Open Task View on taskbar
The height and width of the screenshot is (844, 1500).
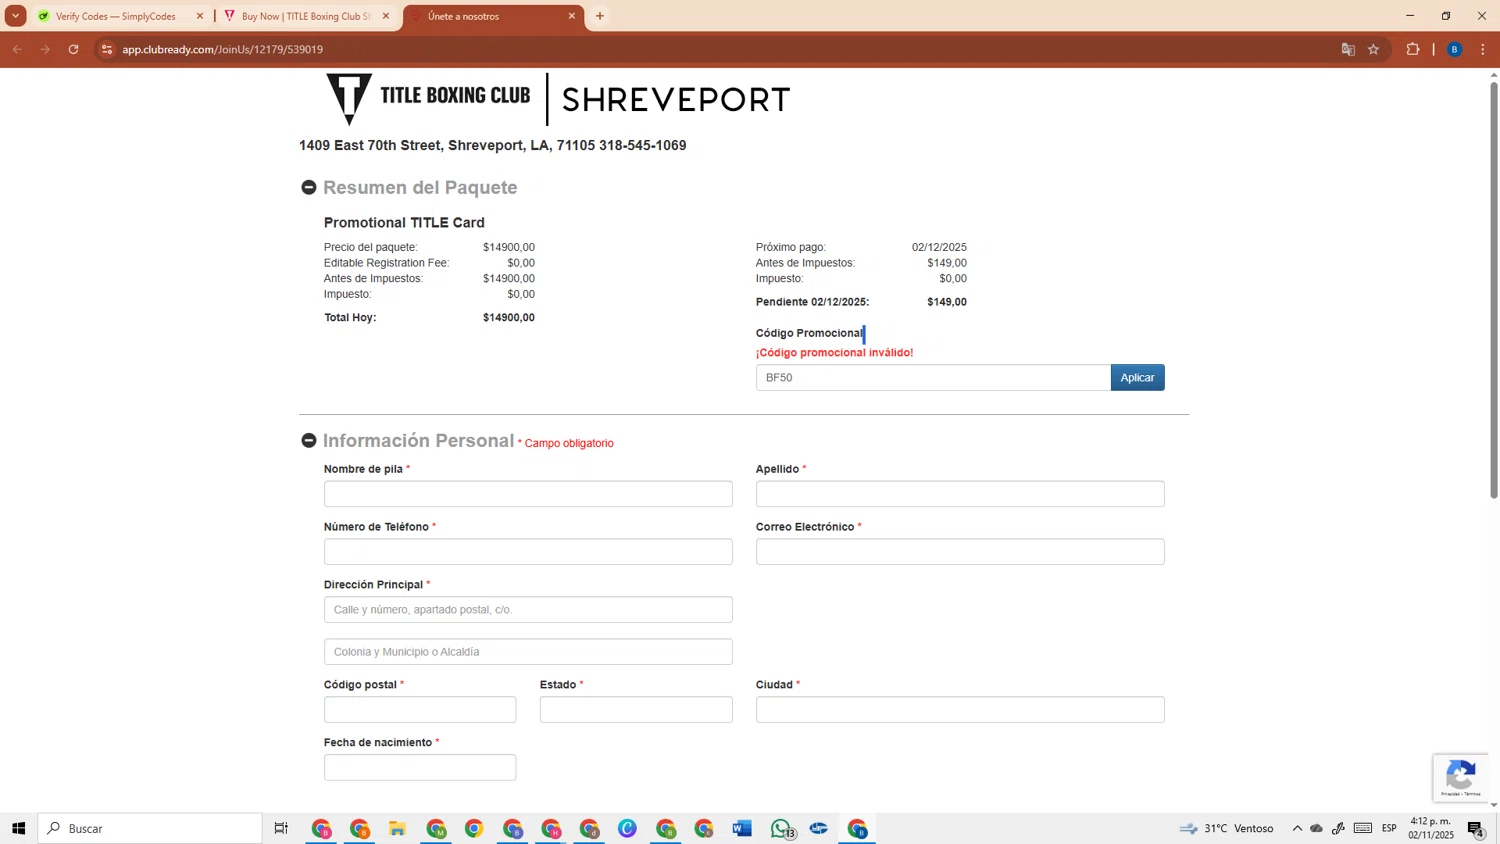281,828
